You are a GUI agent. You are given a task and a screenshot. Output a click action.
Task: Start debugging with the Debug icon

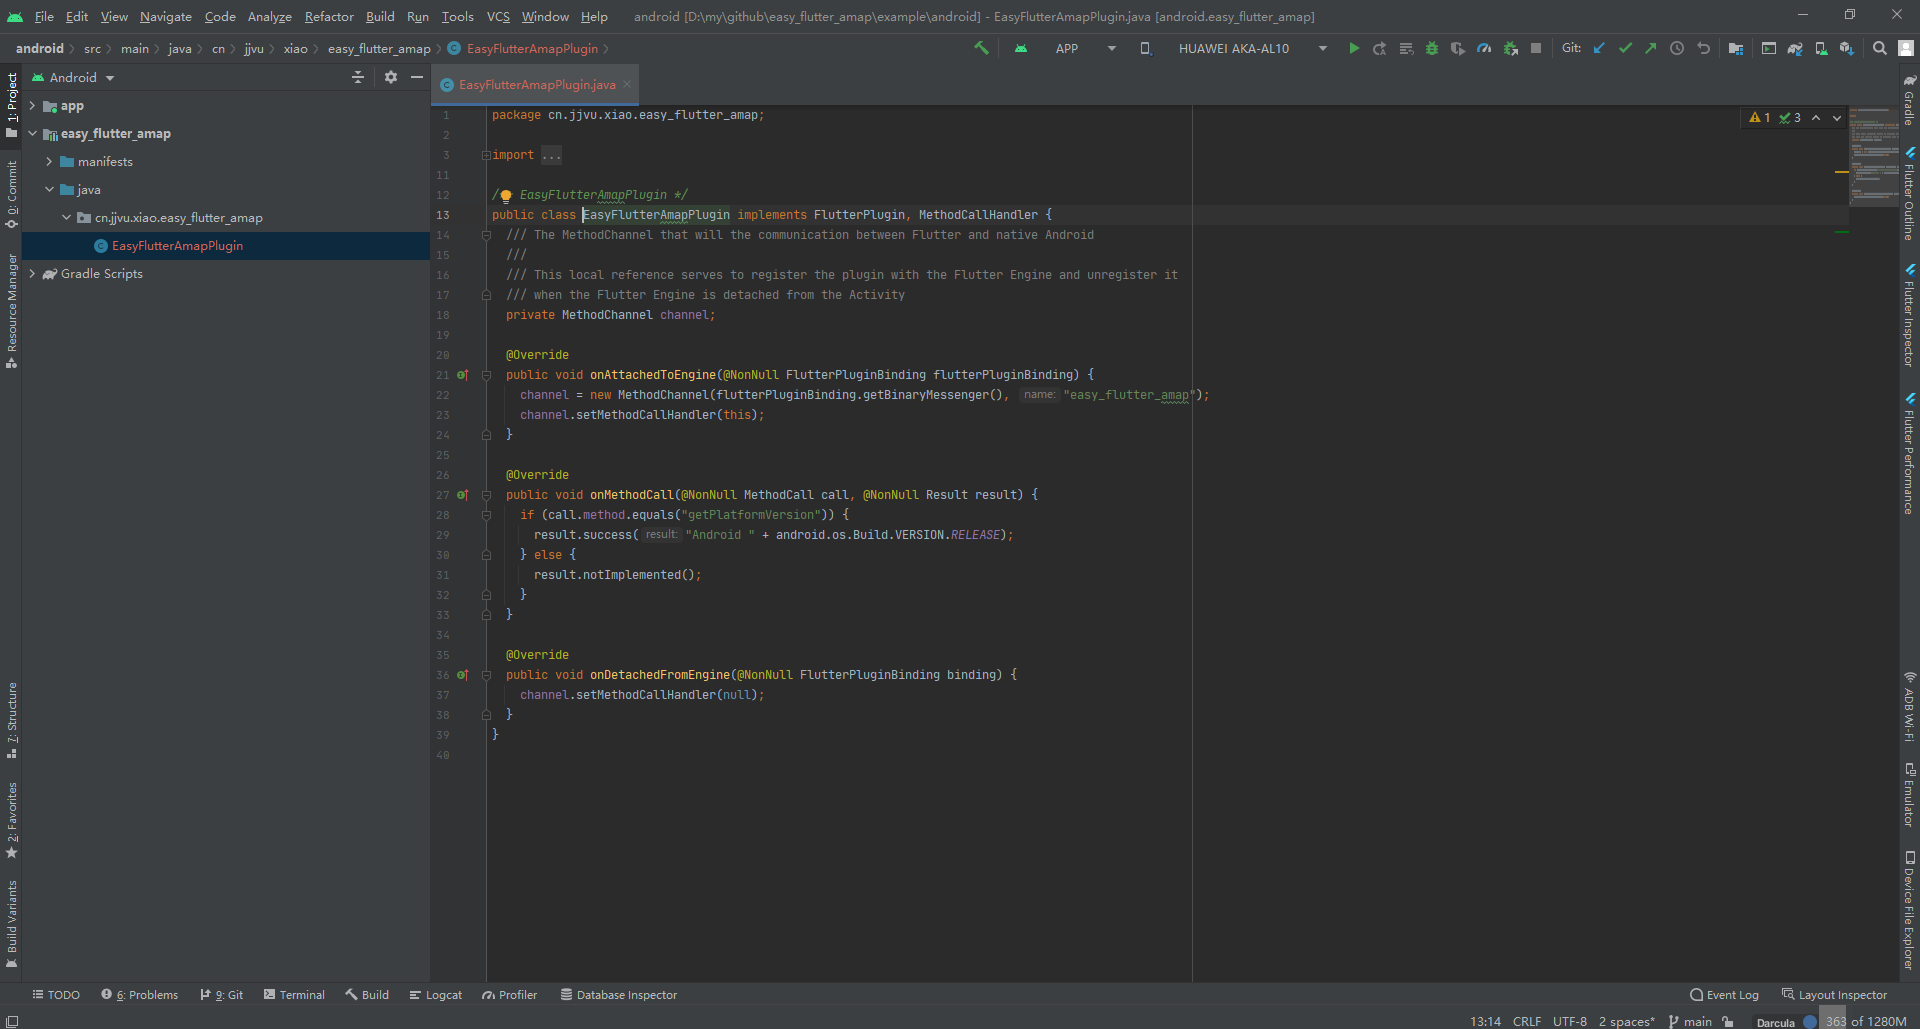coord(1432,48)
